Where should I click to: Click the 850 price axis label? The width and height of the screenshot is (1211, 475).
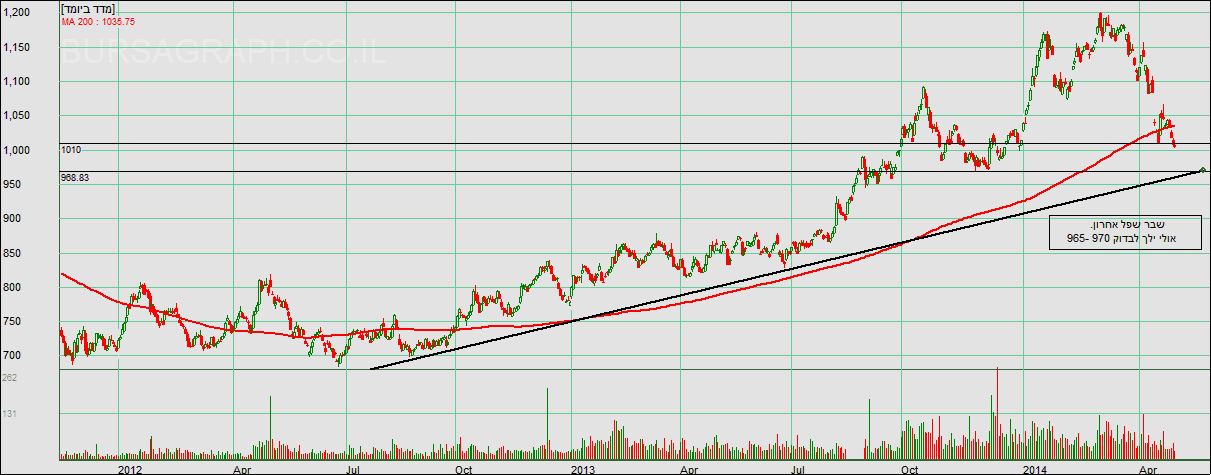coord(11,253)
